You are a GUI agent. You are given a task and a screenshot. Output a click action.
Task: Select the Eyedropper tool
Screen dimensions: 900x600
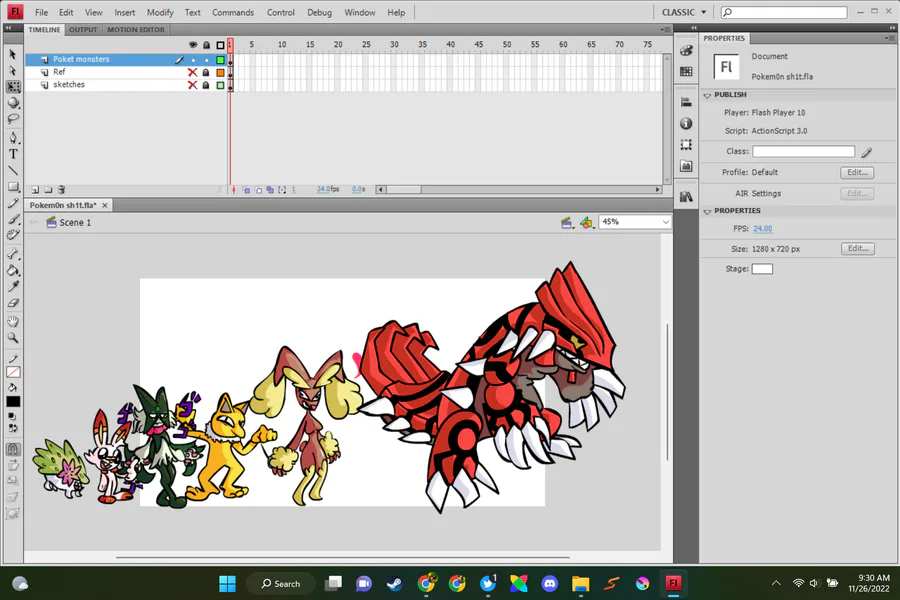click(13, 287)
